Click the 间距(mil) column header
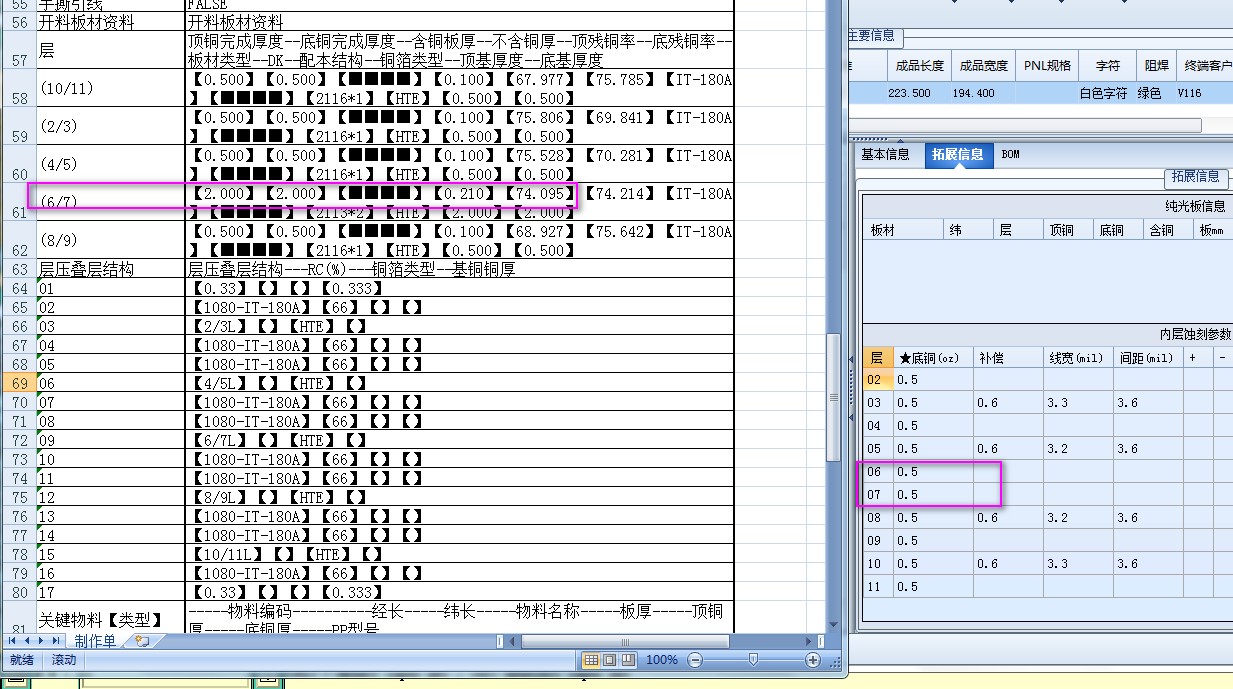The image size is (1233, 689). click(x=1148, y=358)
